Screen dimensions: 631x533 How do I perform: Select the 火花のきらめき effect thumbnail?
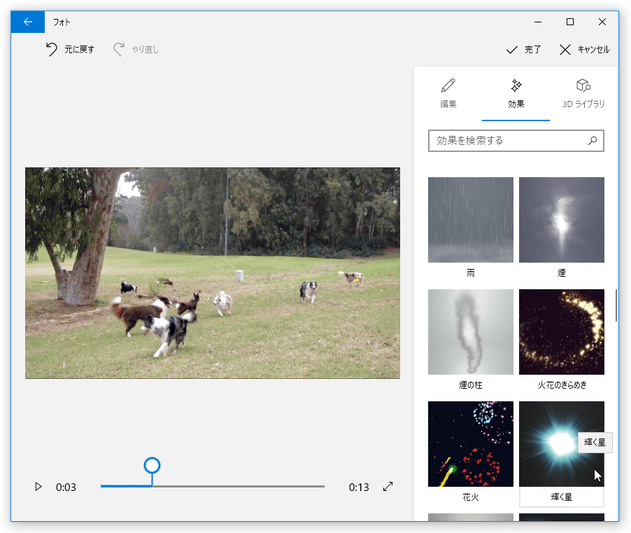pos(561,332)
